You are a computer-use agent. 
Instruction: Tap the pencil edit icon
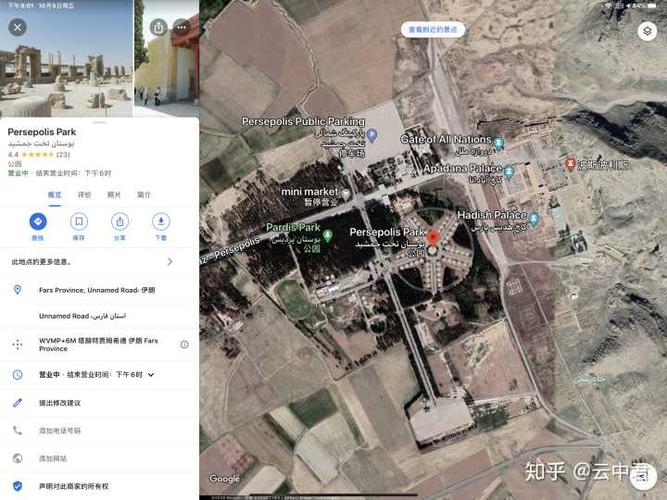(17, 403)
